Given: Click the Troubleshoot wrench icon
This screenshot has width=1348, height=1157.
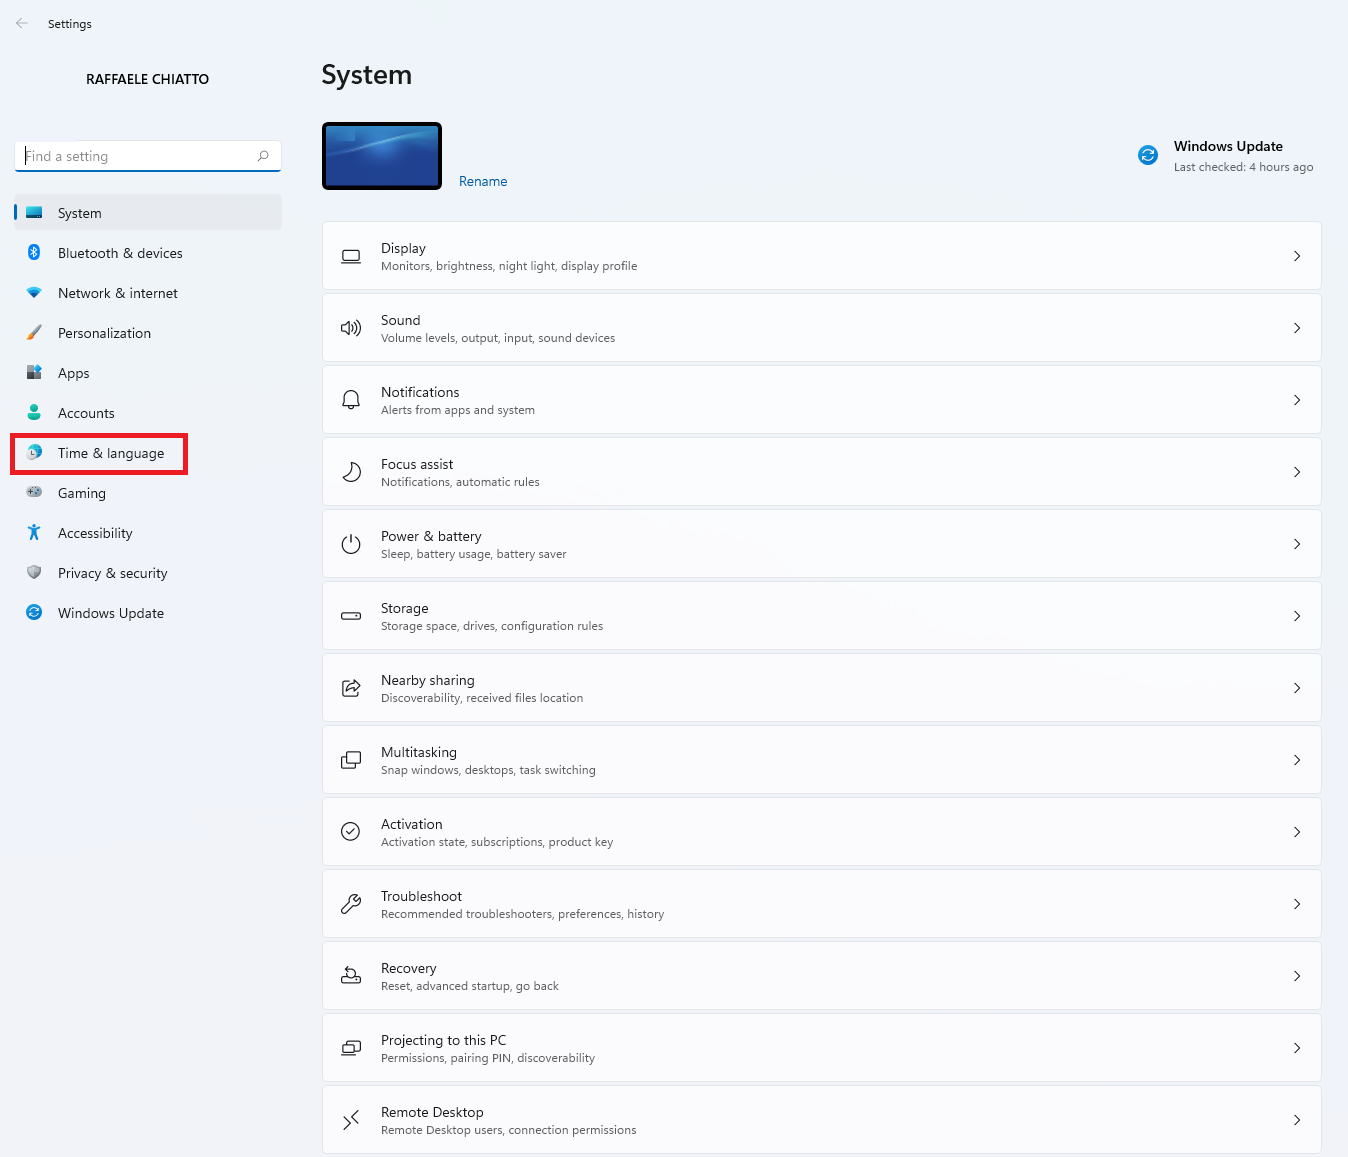Looking at the screenshot, I should click(351, 904).
